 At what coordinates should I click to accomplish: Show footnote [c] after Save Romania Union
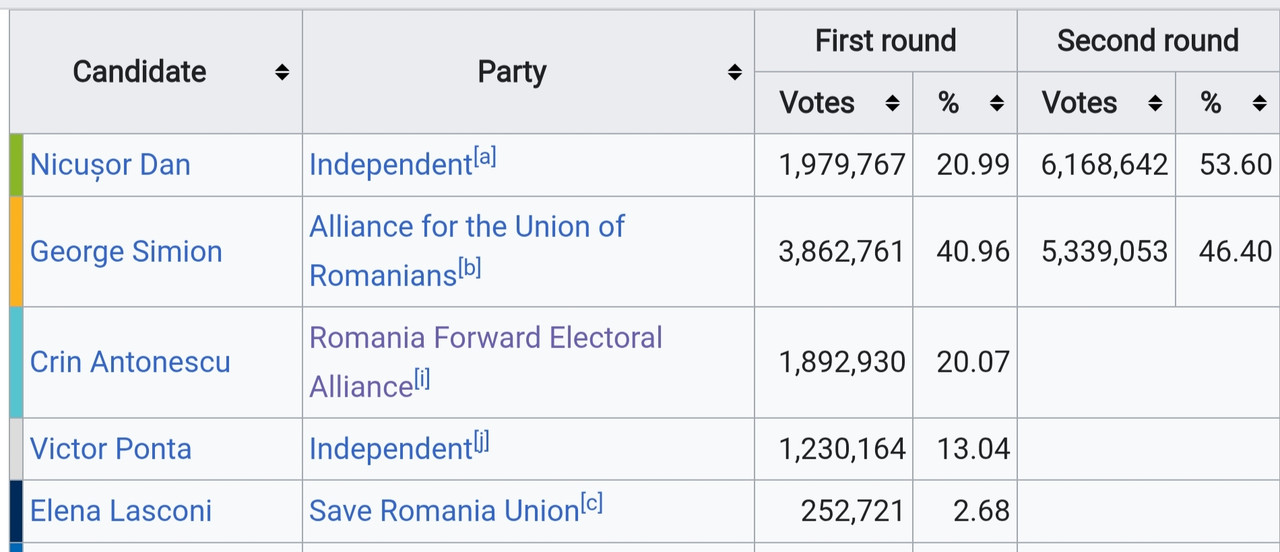(592, 503)
